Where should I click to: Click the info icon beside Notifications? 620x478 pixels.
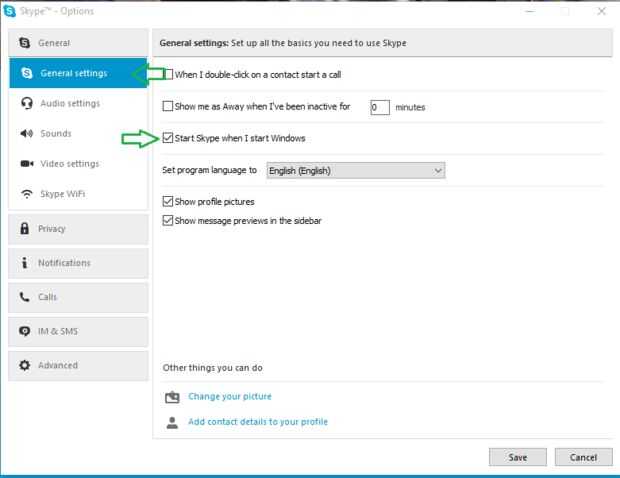(25, 263)
